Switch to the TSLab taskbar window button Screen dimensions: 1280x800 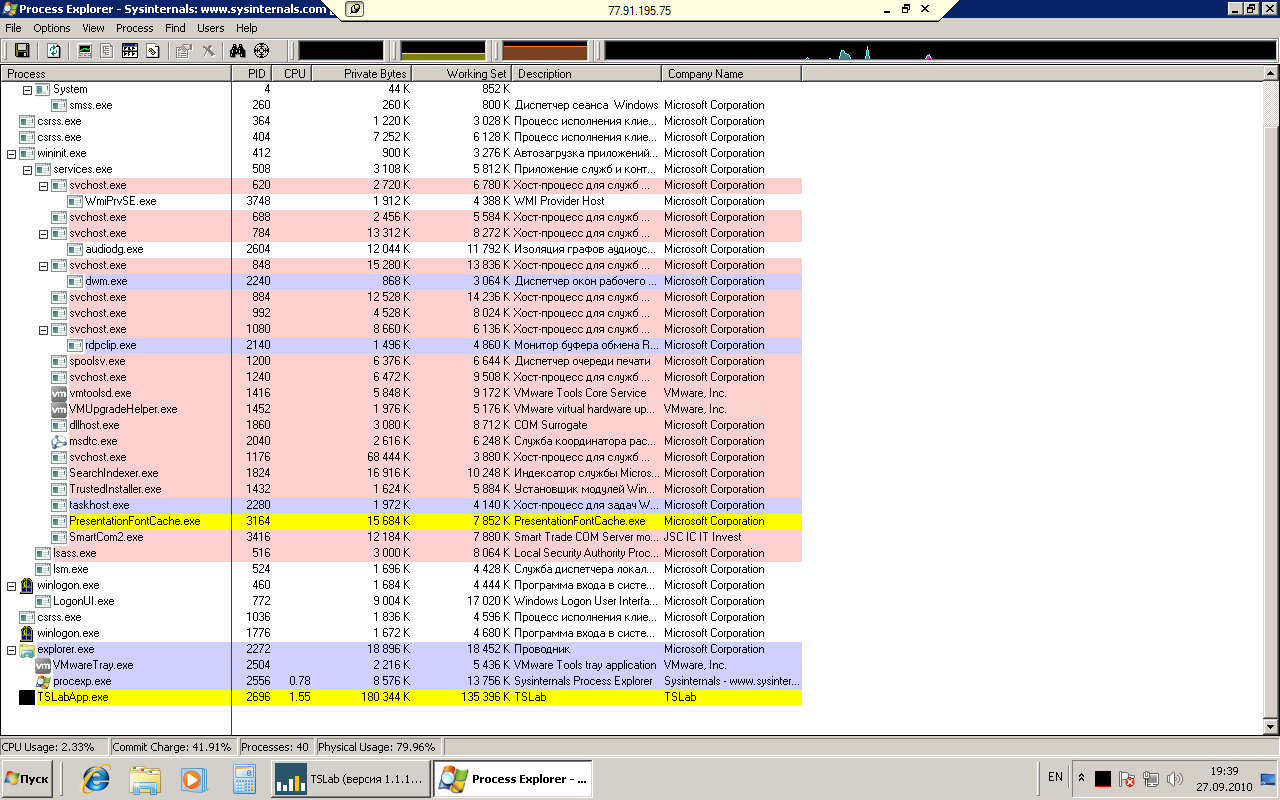coord(350,779)
